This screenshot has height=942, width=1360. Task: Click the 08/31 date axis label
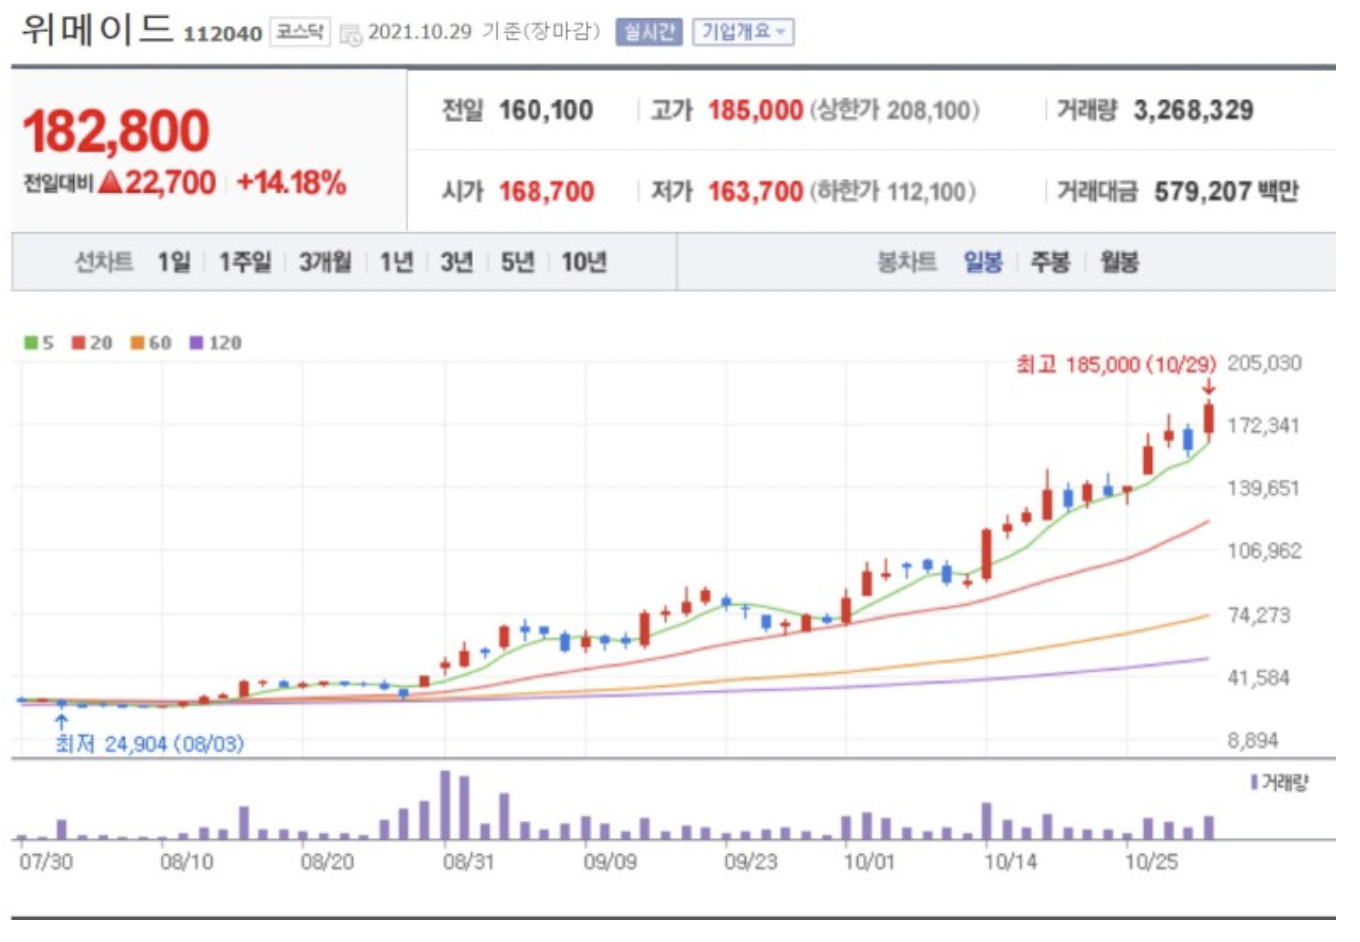tap(469, 862)
